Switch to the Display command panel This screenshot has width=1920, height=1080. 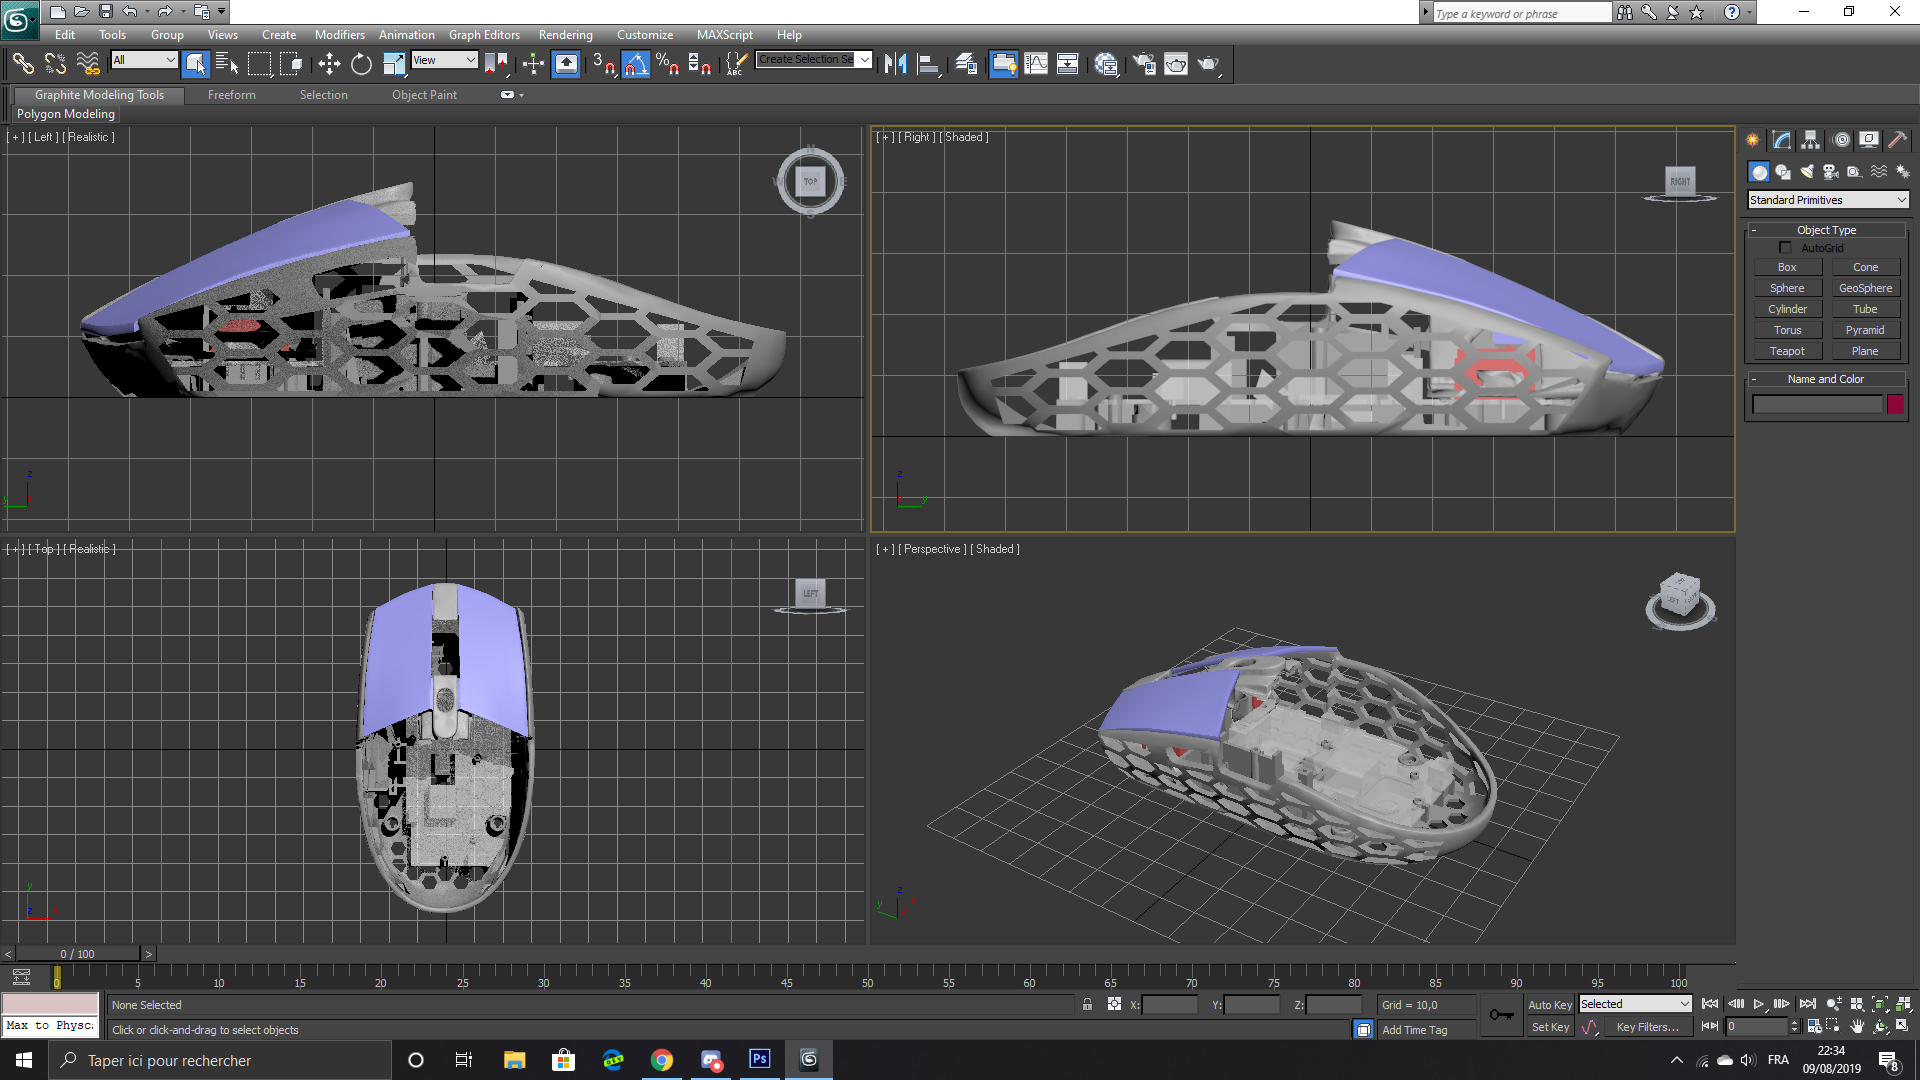coord(1869,140)
